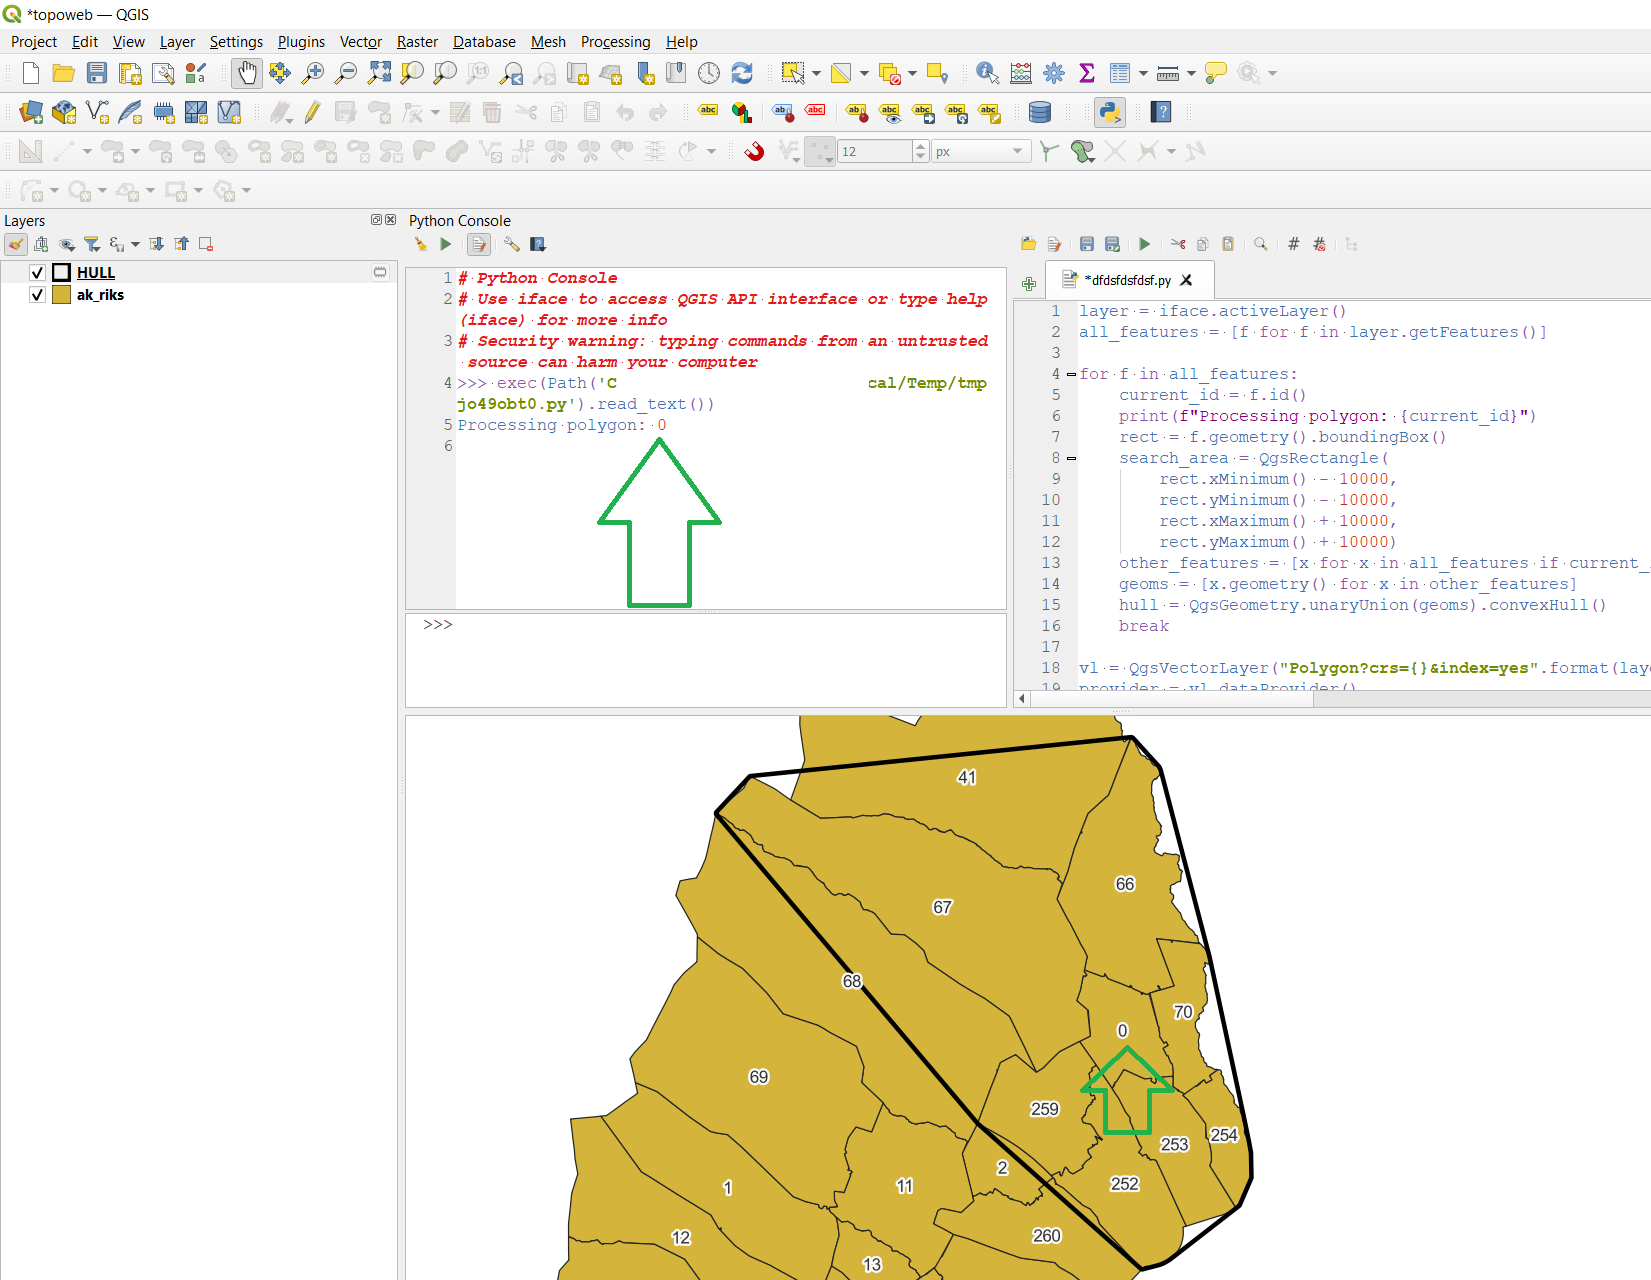1651x1280 pixels.
Task: Open the layer diagram options icon
Action: 741,112
